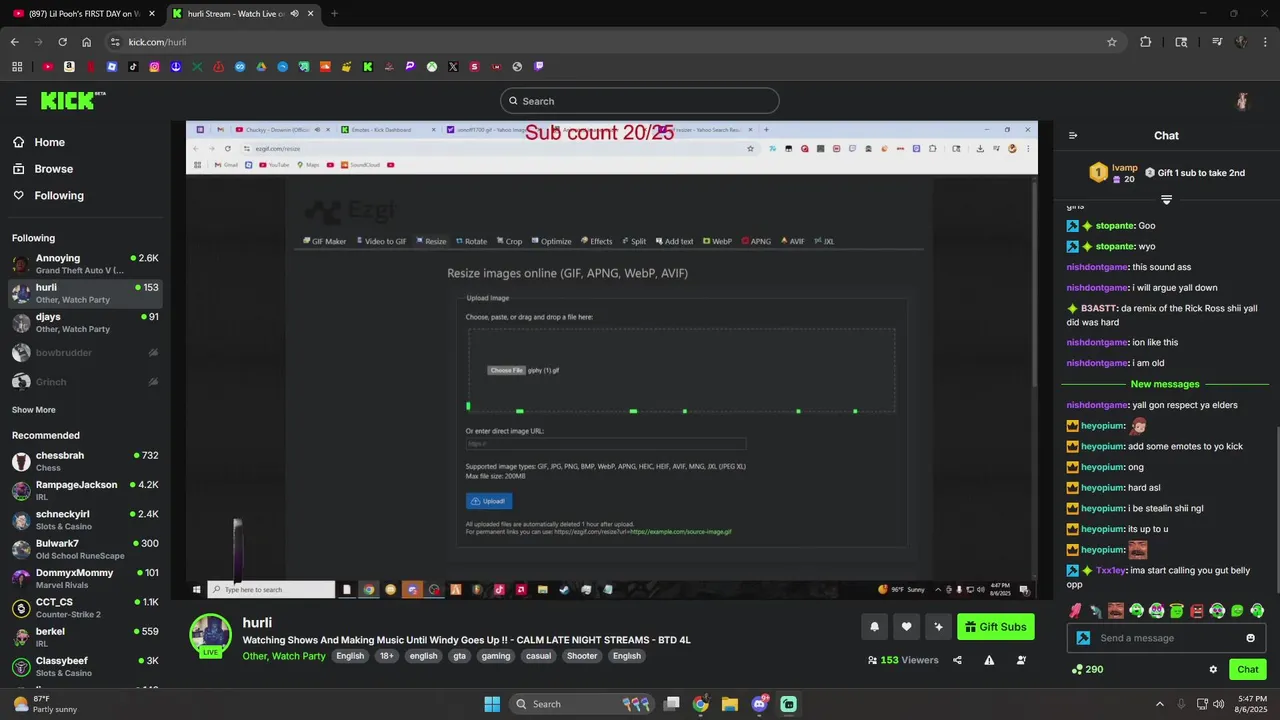Image resolution: width=1280 pixels, height=720 pixels.
Task: Open the Google Drive bookmark icon
Action: coord(261,67)
